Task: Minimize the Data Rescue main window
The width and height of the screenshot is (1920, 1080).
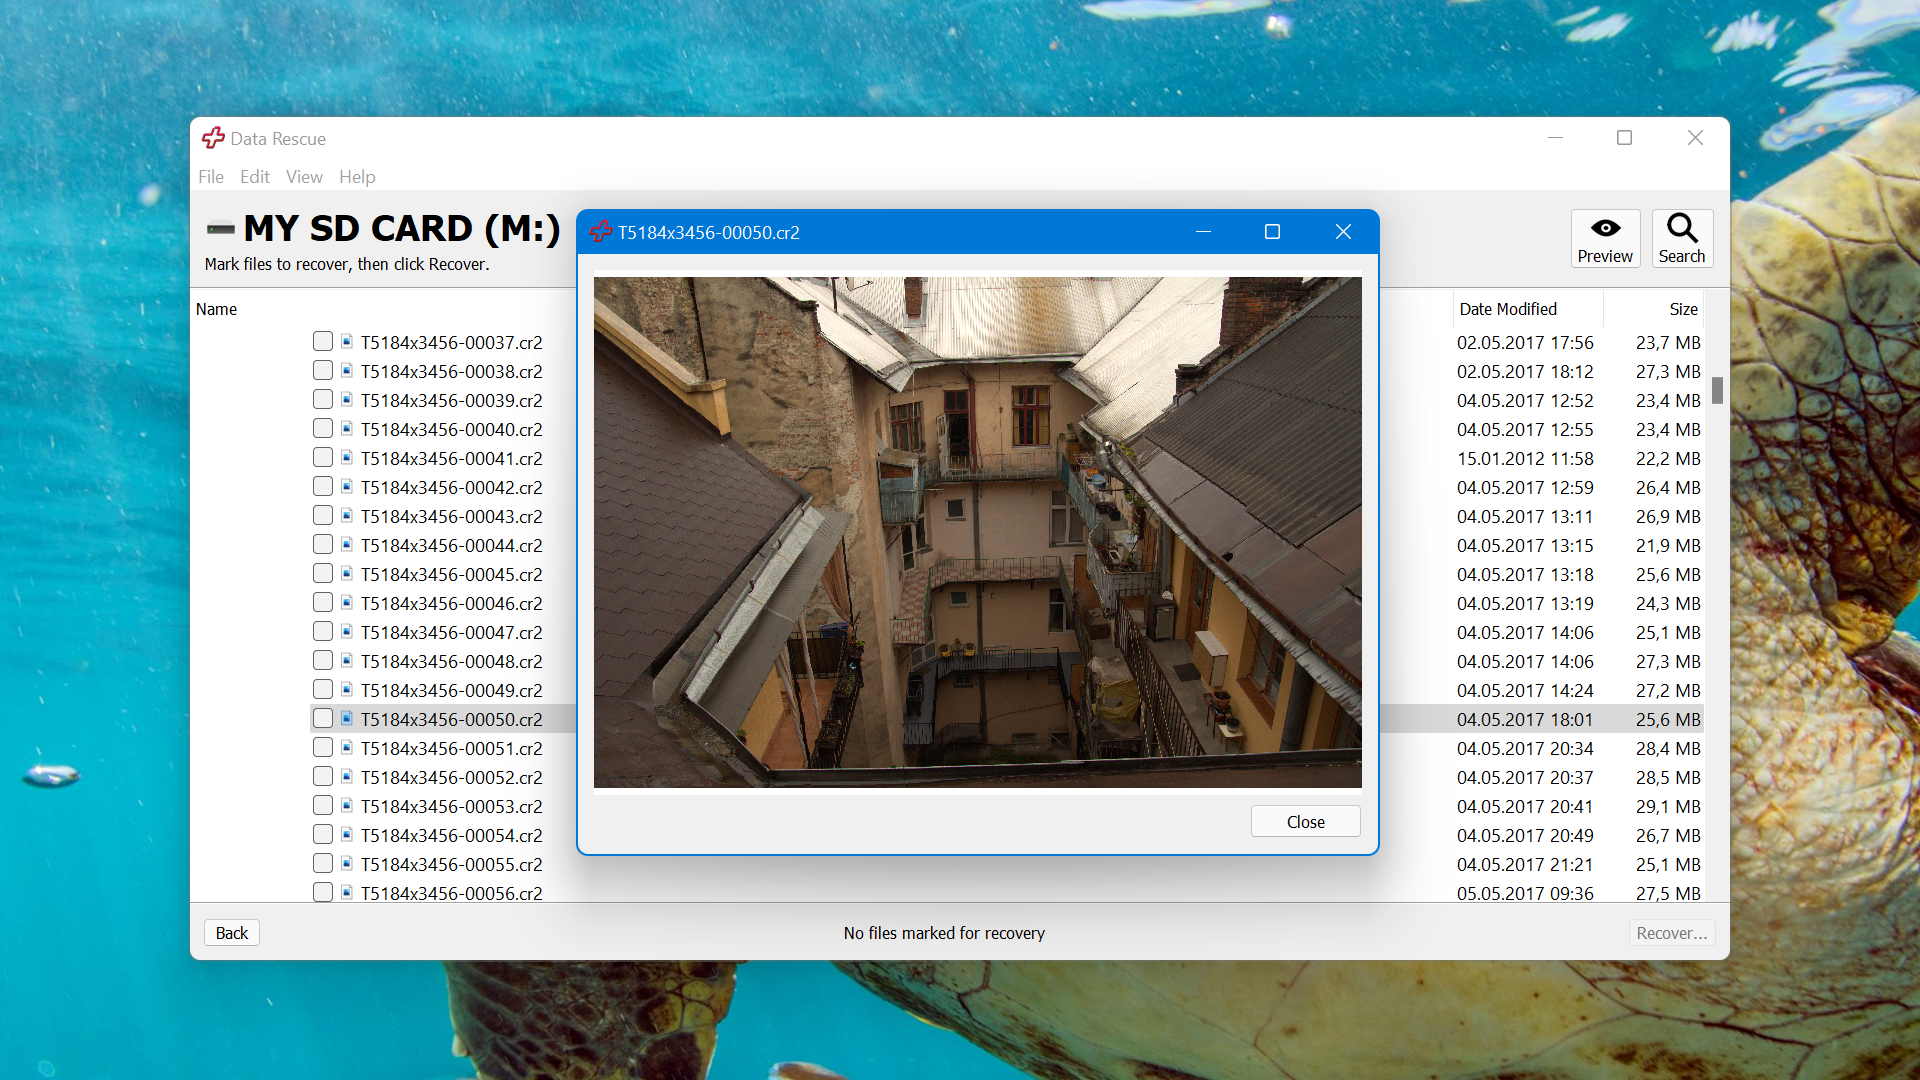Action: [1555, 138]
